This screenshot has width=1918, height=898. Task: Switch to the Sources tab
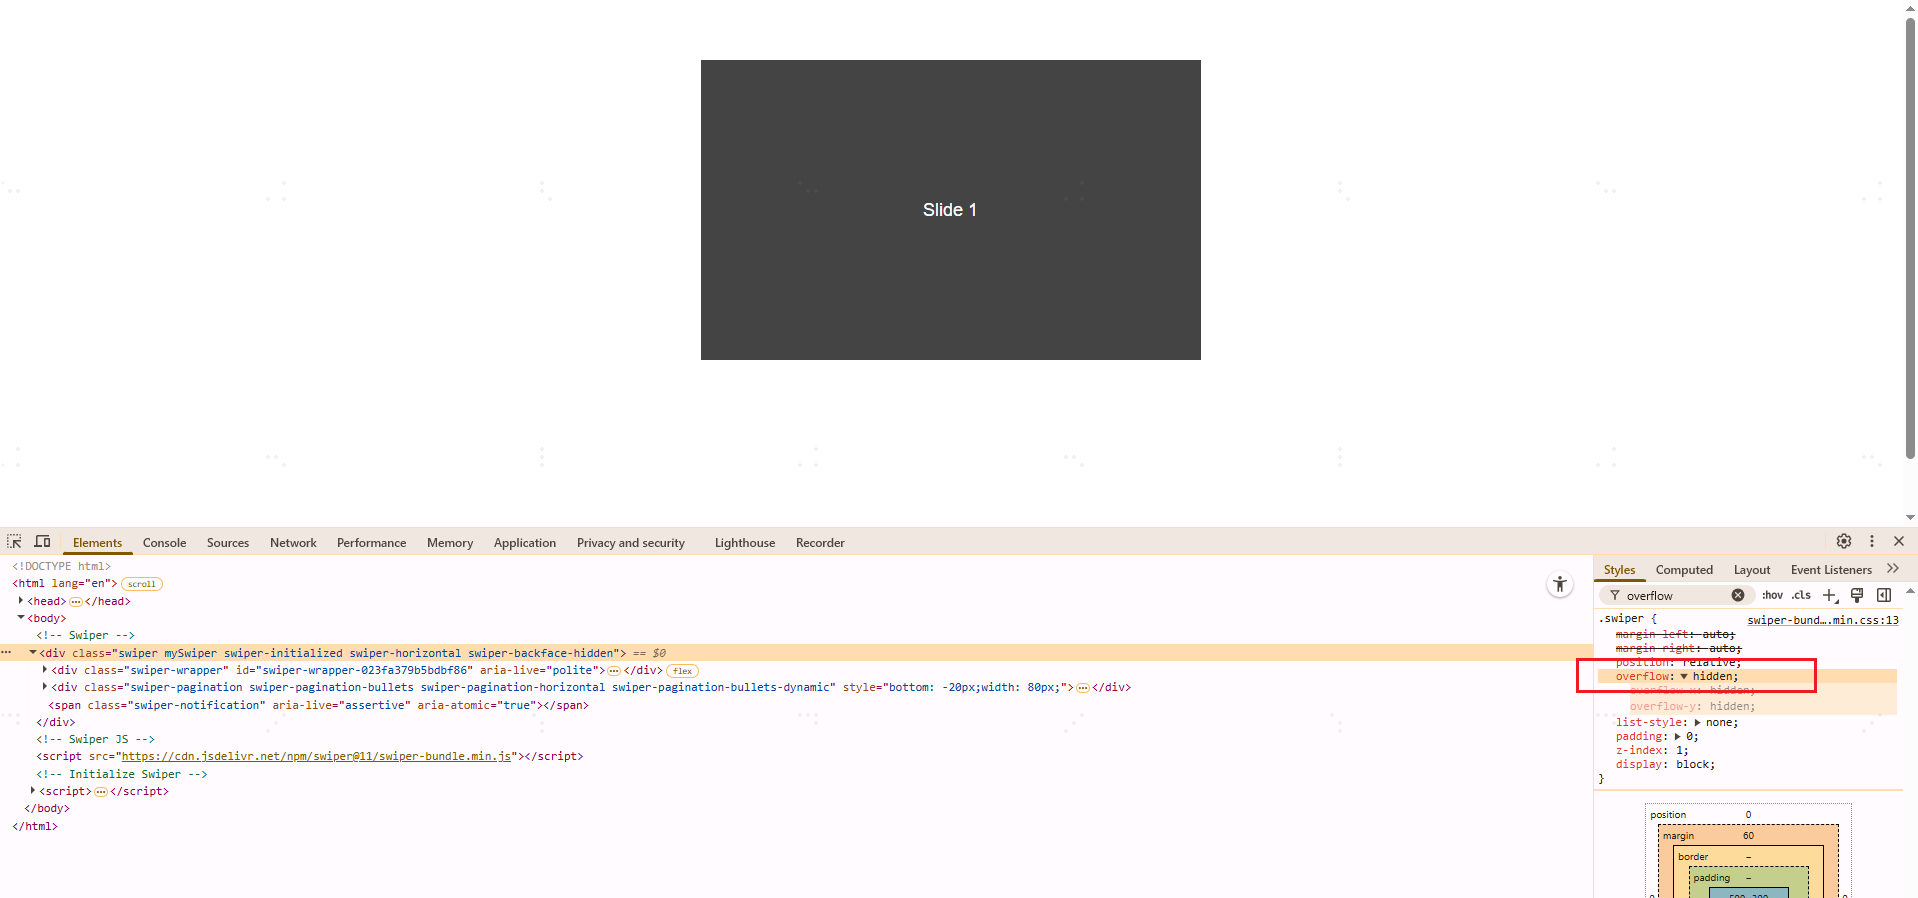[228, 543]
